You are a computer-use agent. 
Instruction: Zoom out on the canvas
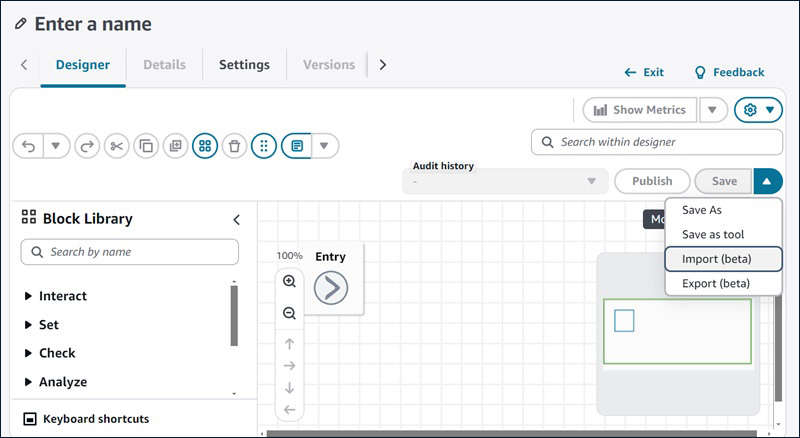[x=289, y=313]
